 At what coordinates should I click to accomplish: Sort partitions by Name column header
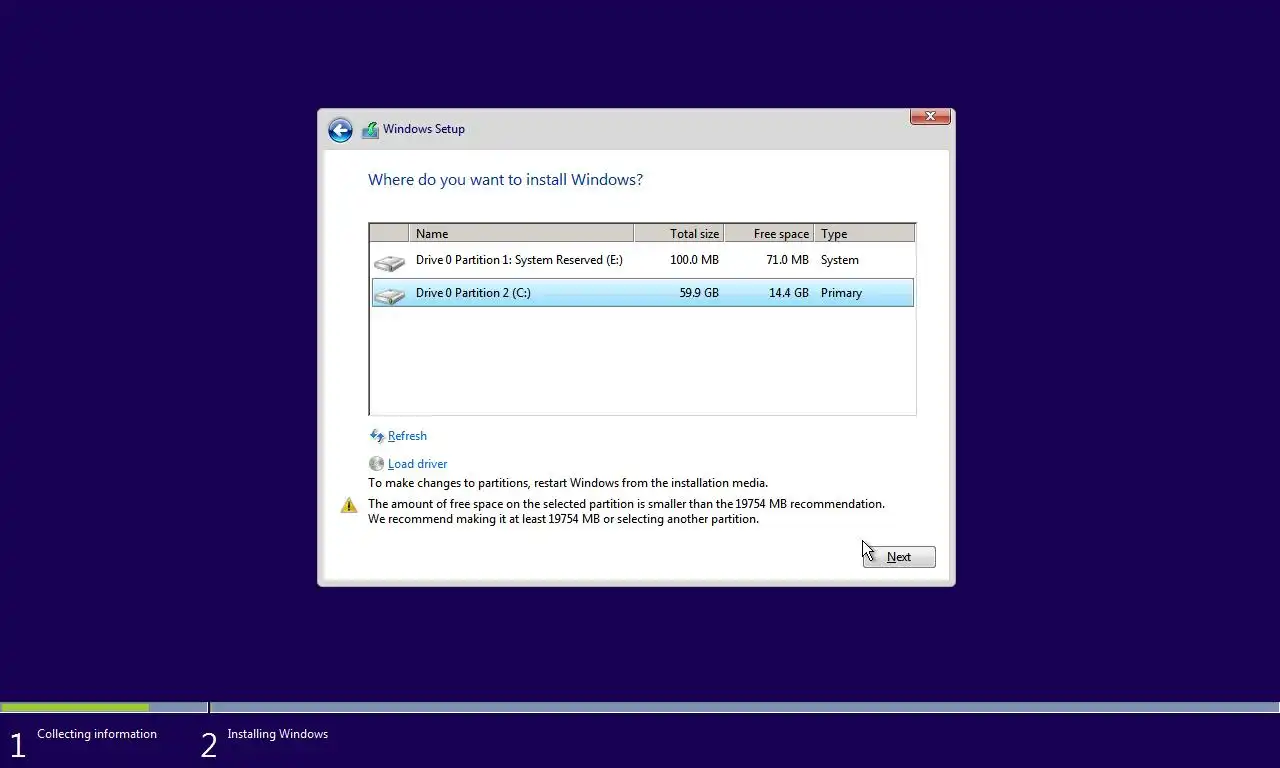(521, 233)
